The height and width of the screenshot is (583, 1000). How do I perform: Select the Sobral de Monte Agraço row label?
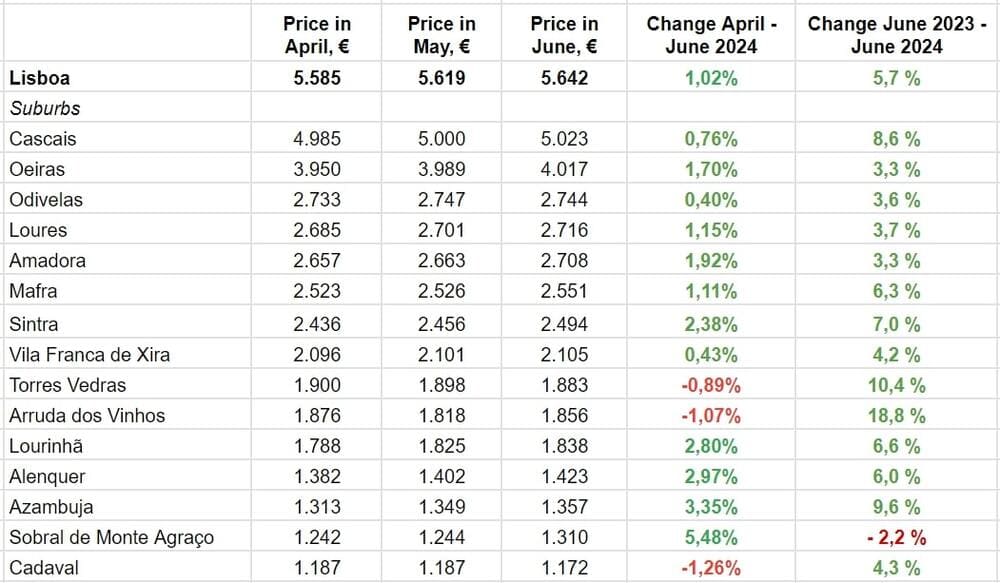112,538
